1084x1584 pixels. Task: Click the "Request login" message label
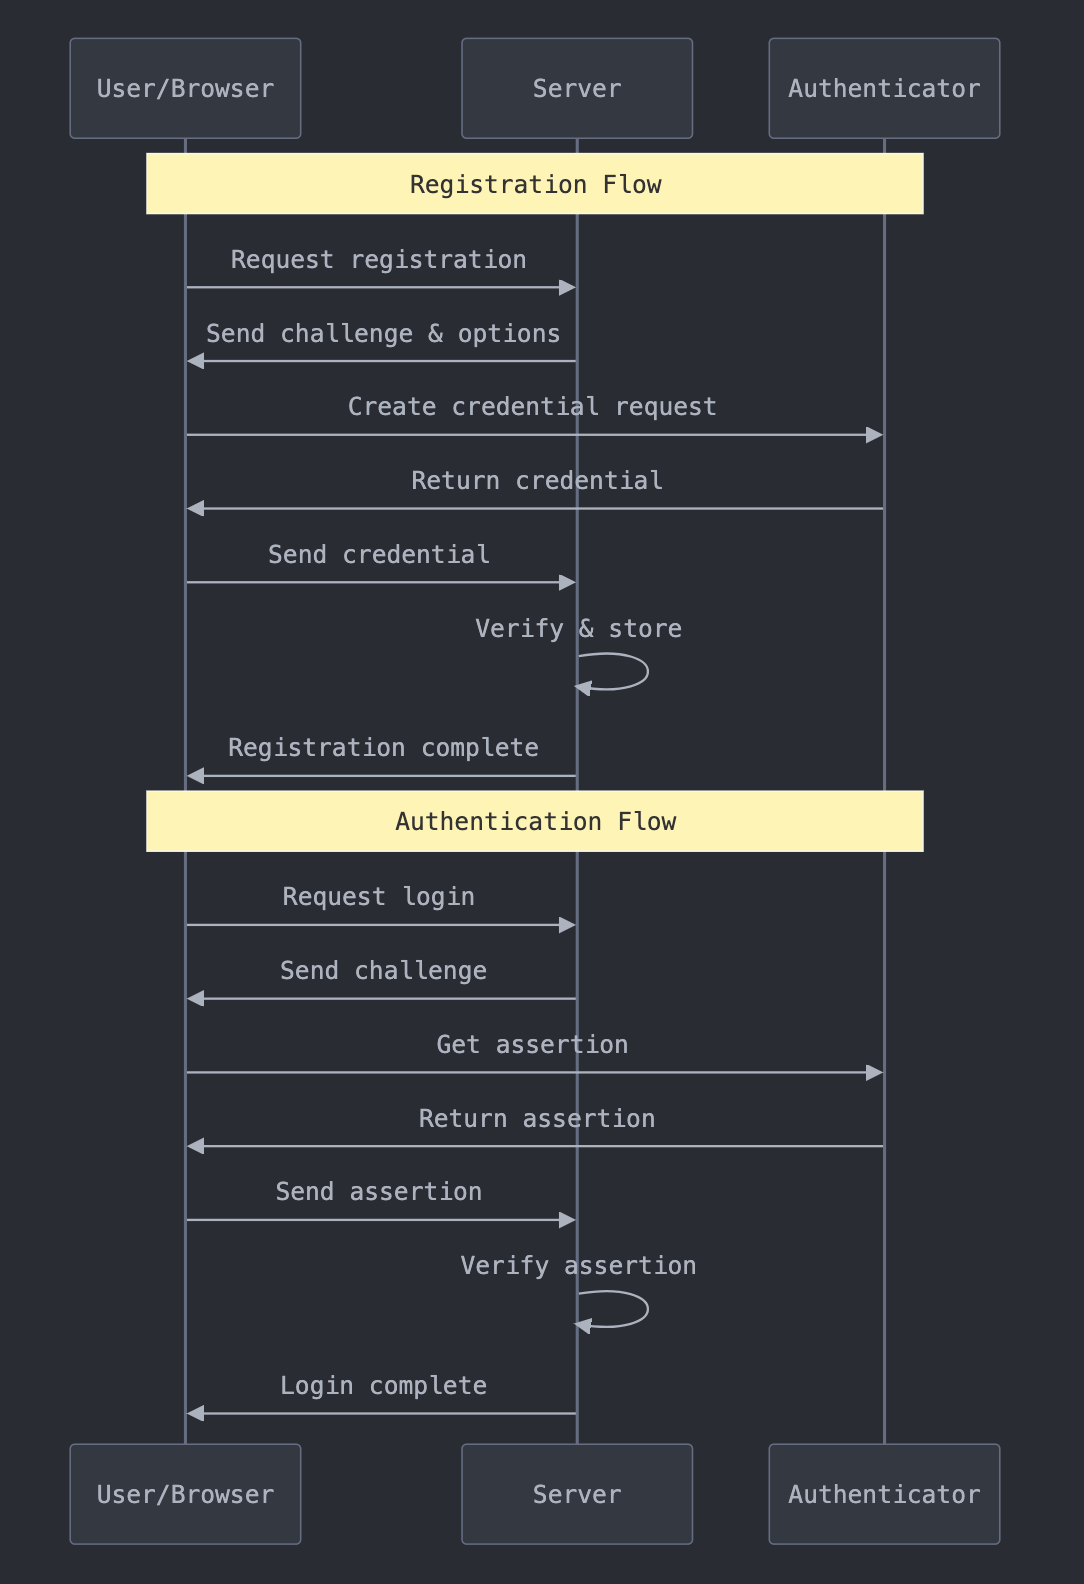coord(378,897)
